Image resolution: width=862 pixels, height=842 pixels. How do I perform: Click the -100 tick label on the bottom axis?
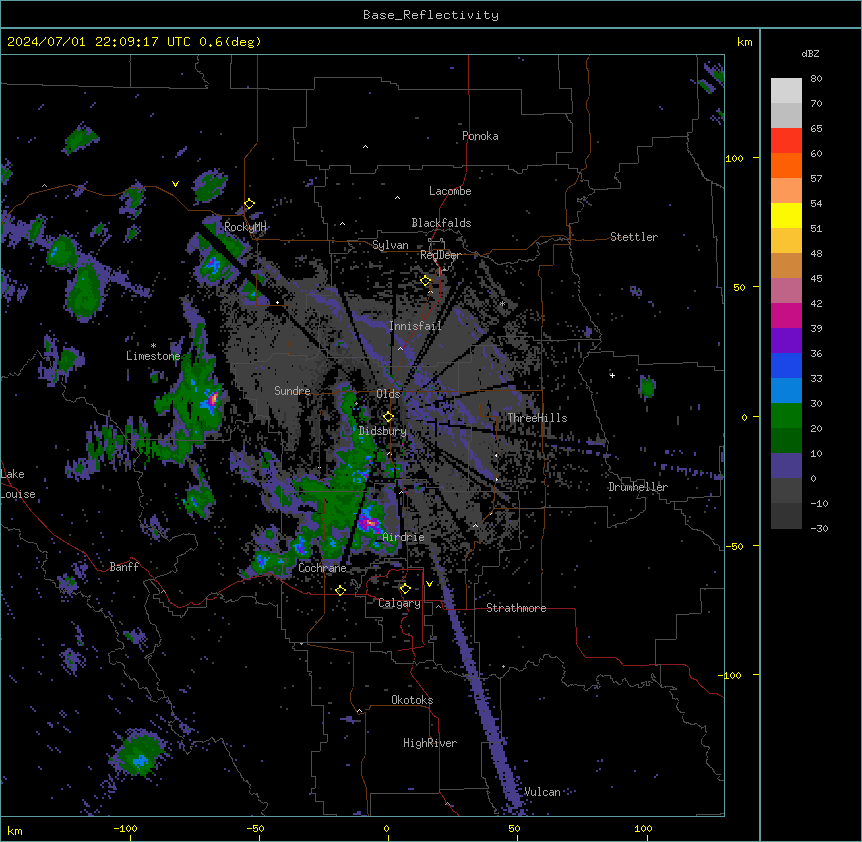tap(125, 828)
